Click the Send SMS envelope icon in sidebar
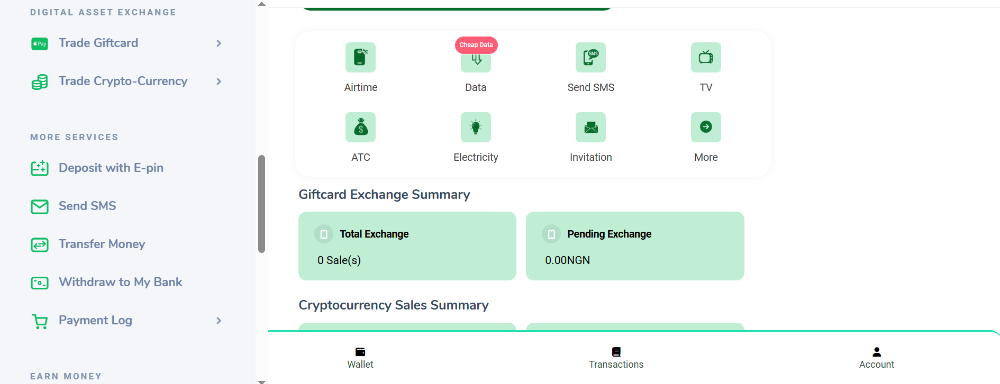1000x384 pixels. point(40,207)
